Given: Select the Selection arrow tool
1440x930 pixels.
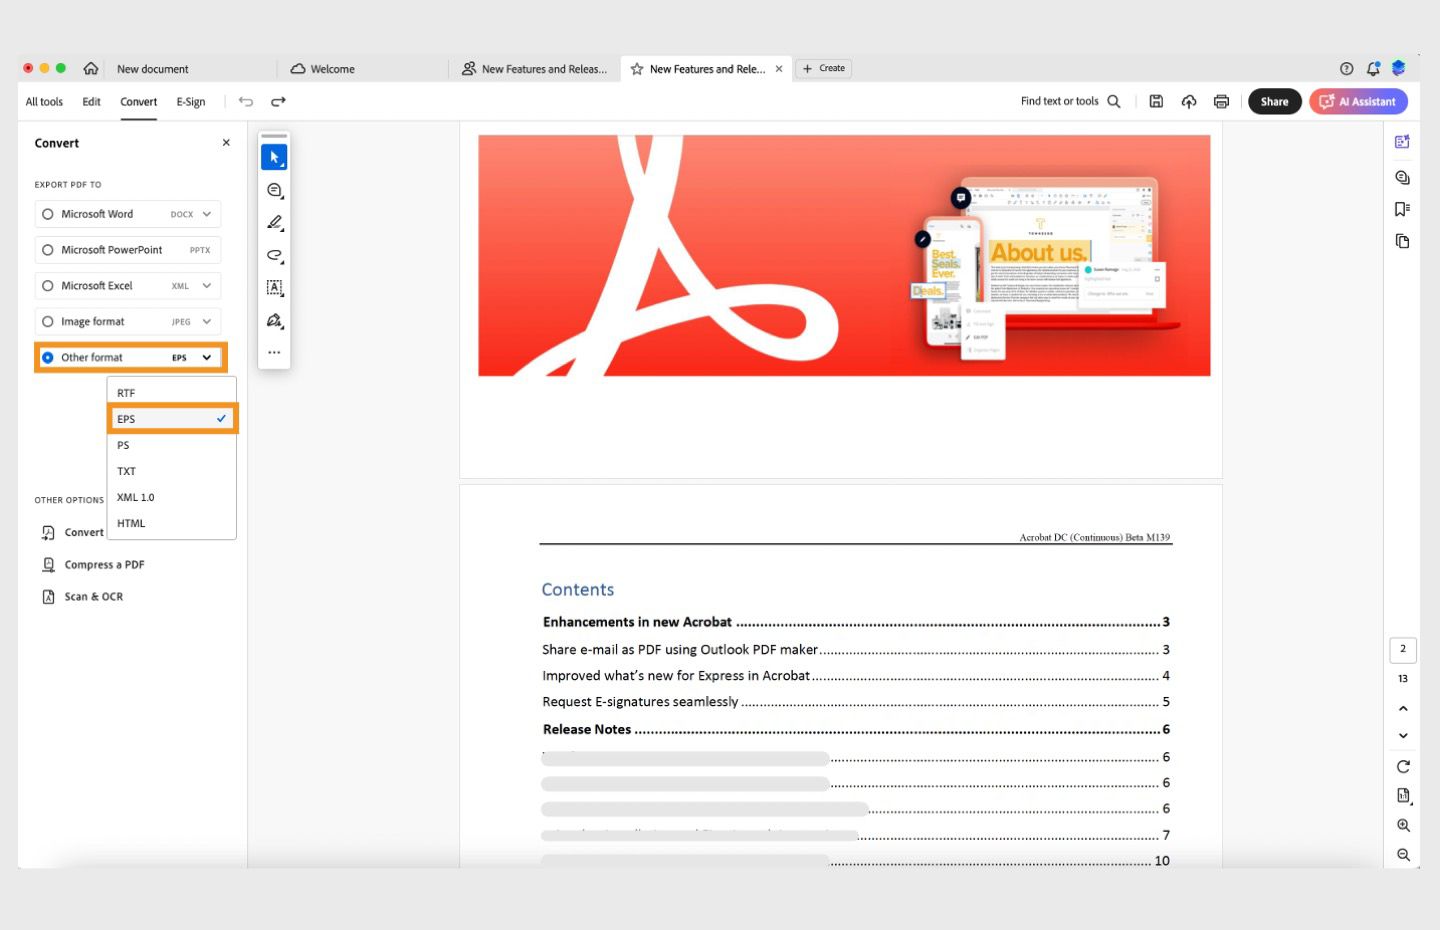Looking at the screenshot, I should click(x=274, y=156).
